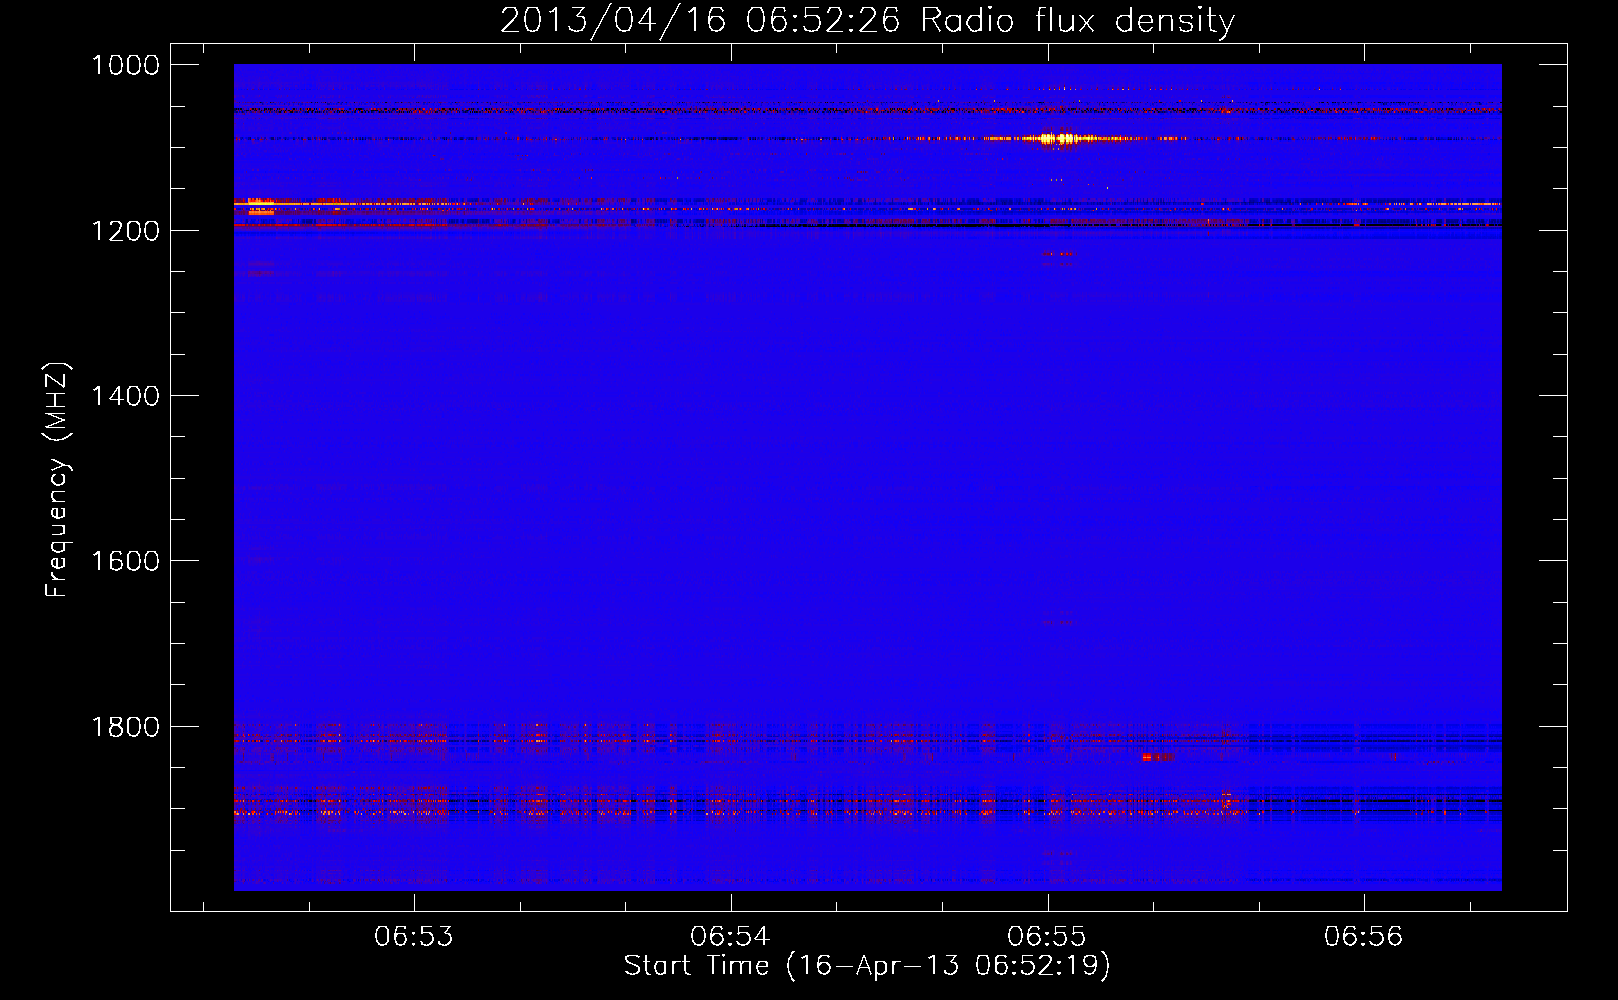Screen dimensions: 1618x1000
Task: Click the 'Start Time' x-axis label
Action: (867, 966)
